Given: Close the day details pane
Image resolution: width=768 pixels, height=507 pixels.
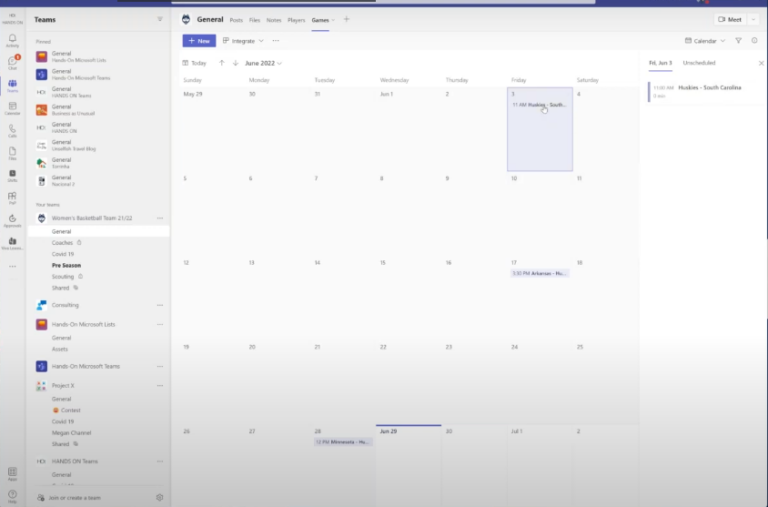Looking at the screenshot, I should click(x=761, y=63).
